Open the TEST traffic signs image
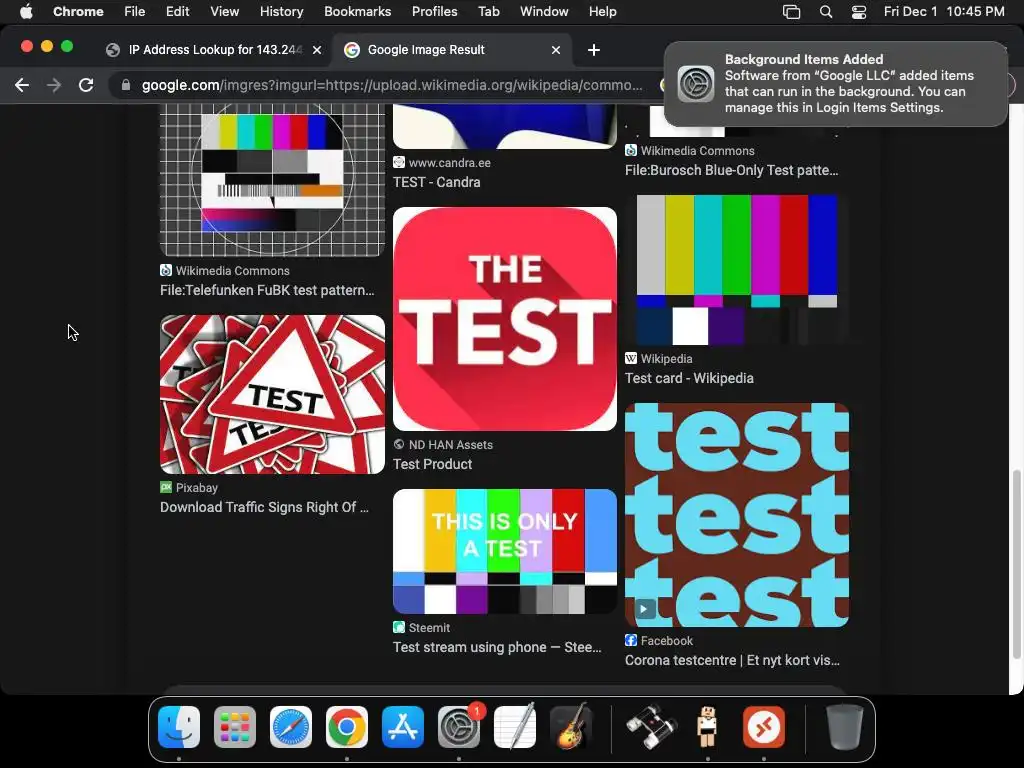 point(272,394)
